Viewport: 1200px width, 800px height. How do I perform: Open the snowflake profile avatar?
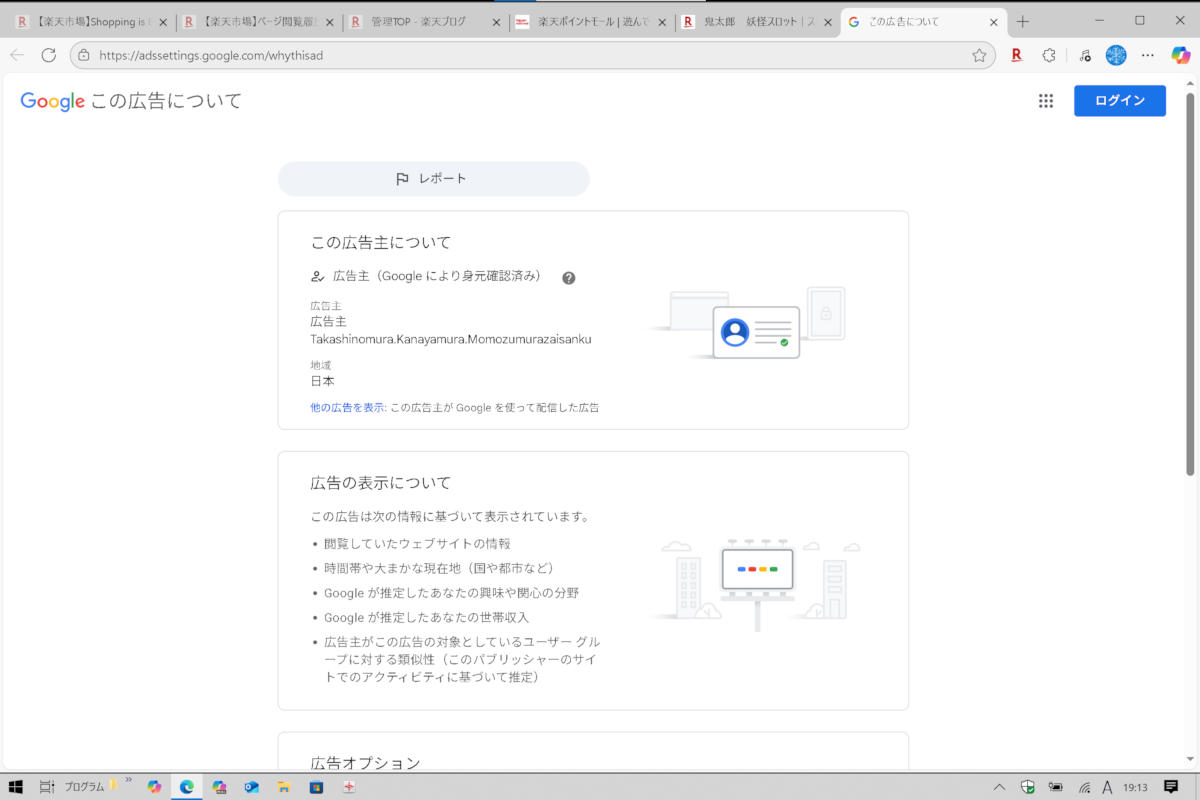(1116, 56)
